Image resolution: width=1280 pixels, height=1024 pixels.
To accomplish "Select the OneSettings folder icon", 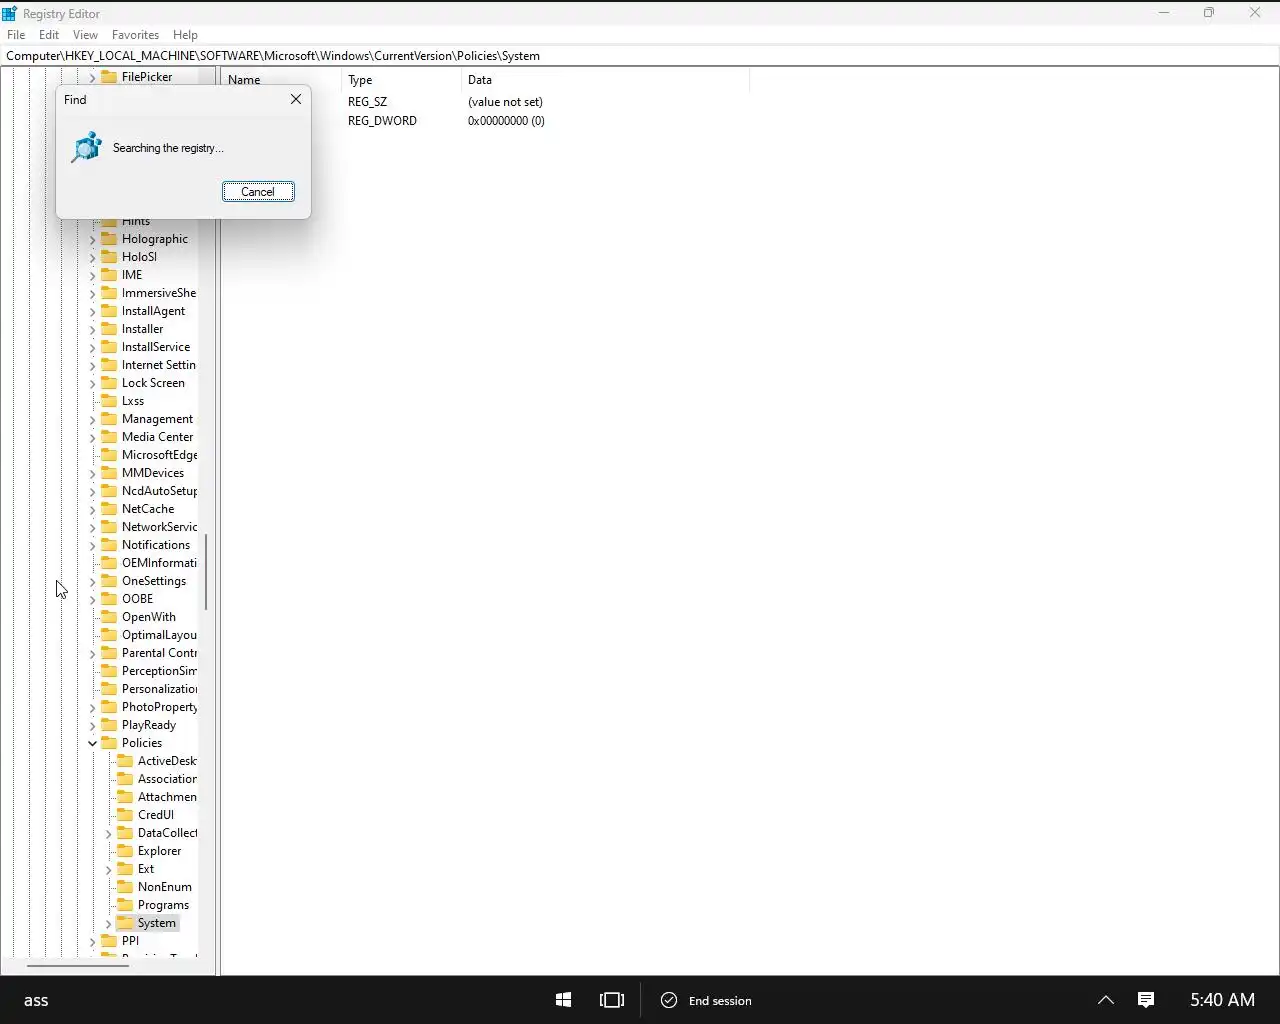I will [109, 581].
